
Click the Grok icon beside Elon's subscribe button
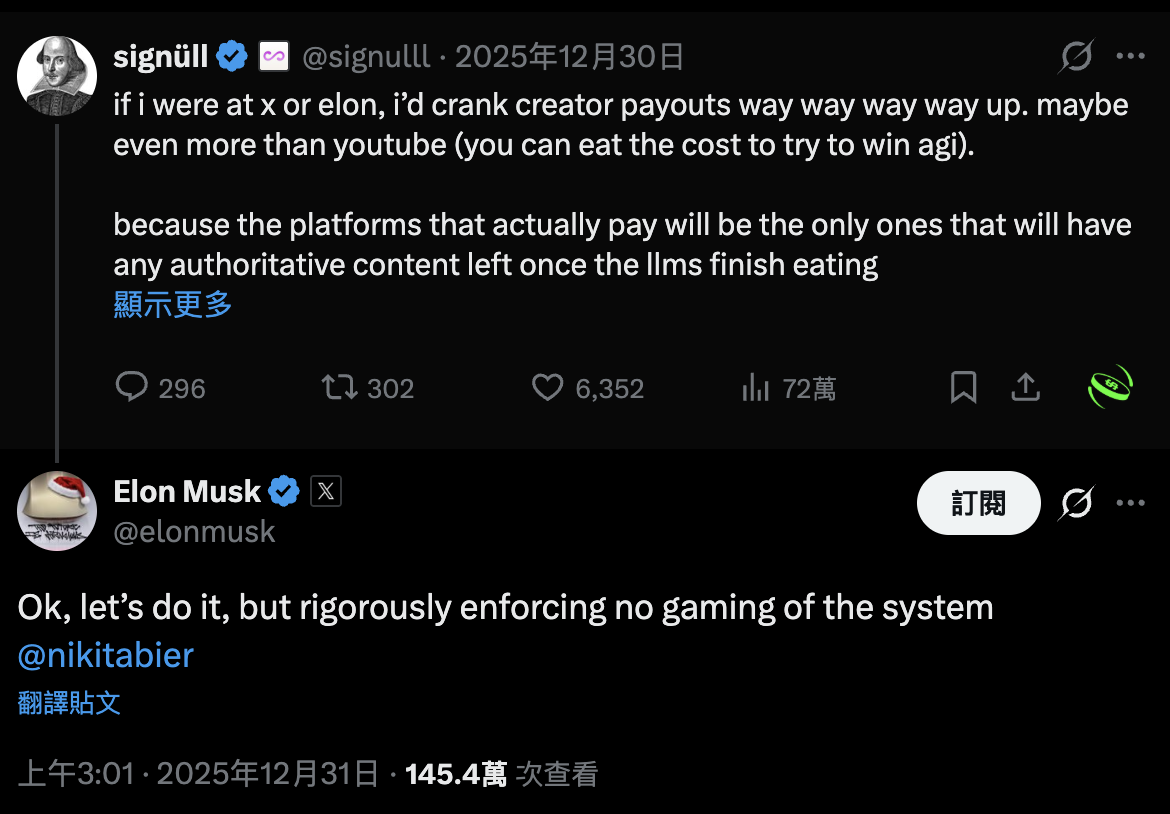[1076, 503]
